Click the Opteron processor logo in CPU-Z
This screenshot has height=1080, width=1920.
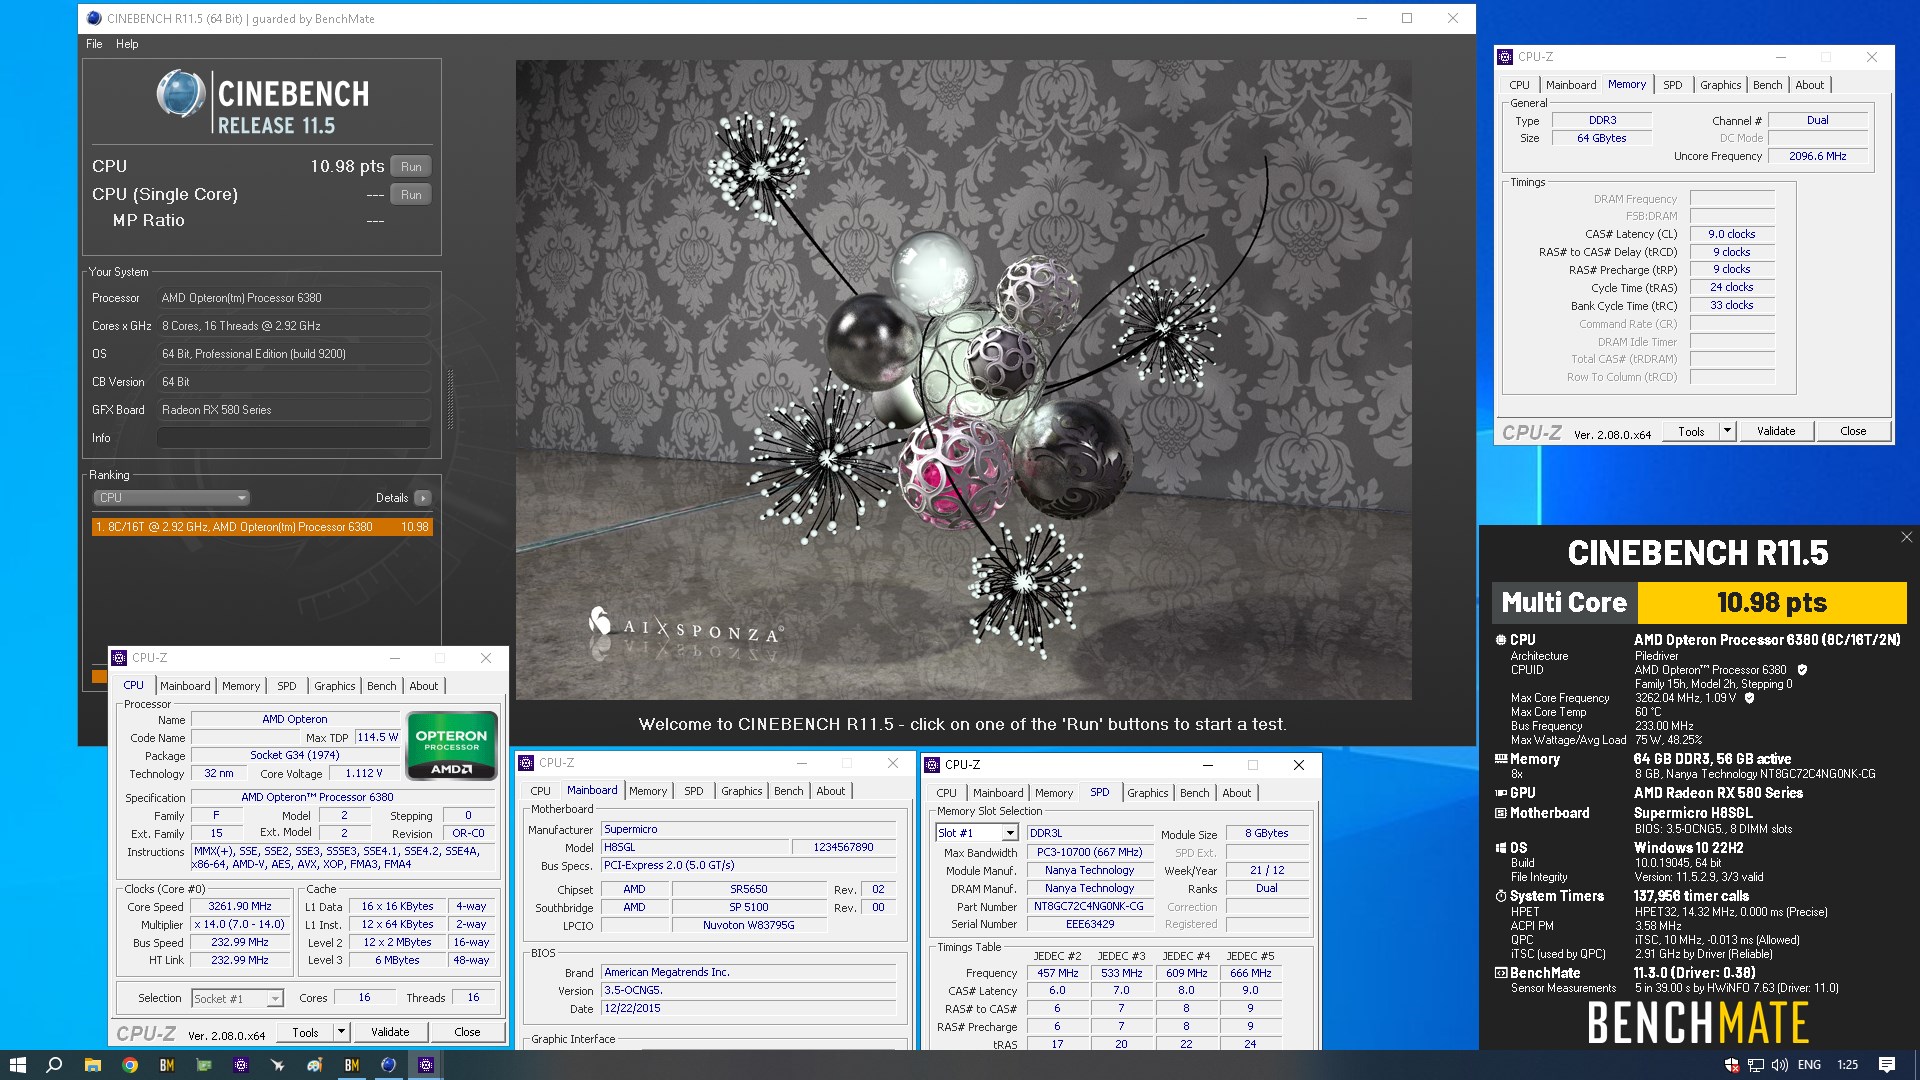452,745
